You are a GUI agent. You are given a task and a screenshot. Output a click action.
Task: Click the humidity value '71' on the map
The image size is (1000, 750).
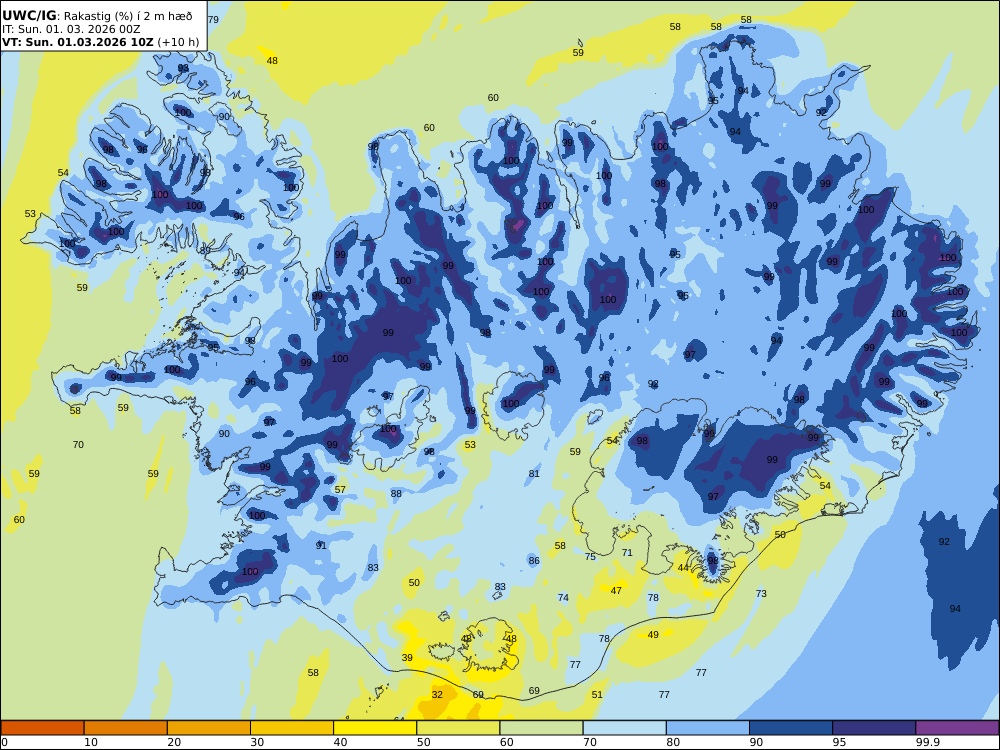point(627,553)
